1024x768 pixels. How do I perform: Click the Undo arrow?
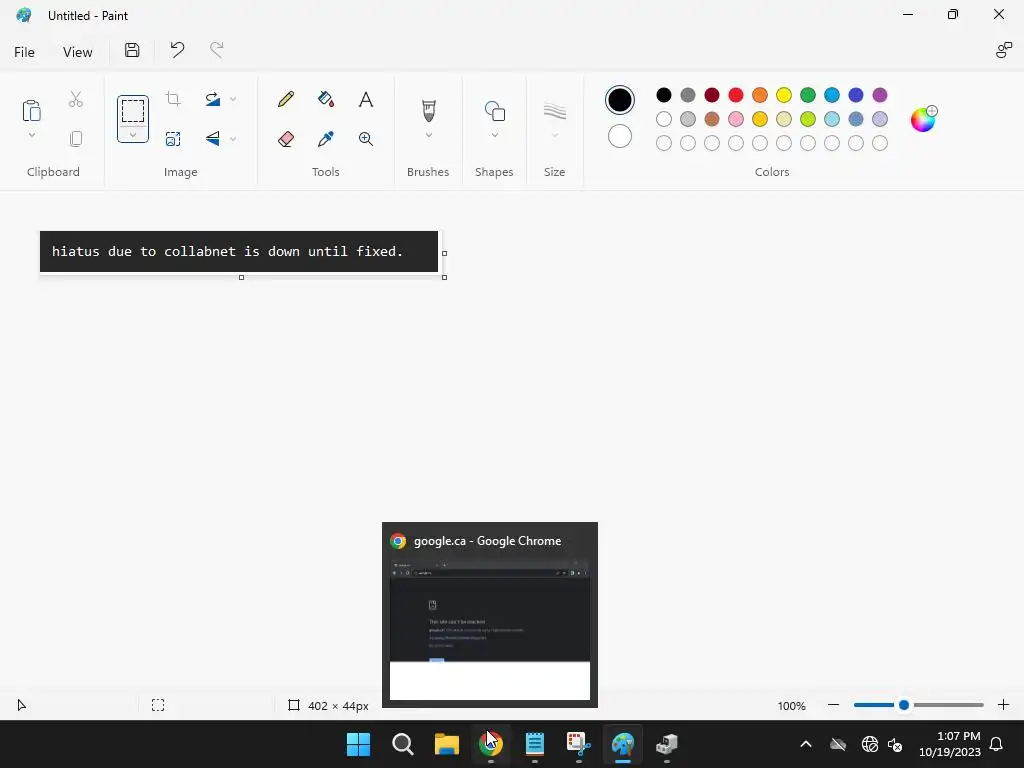coord(177,50)
